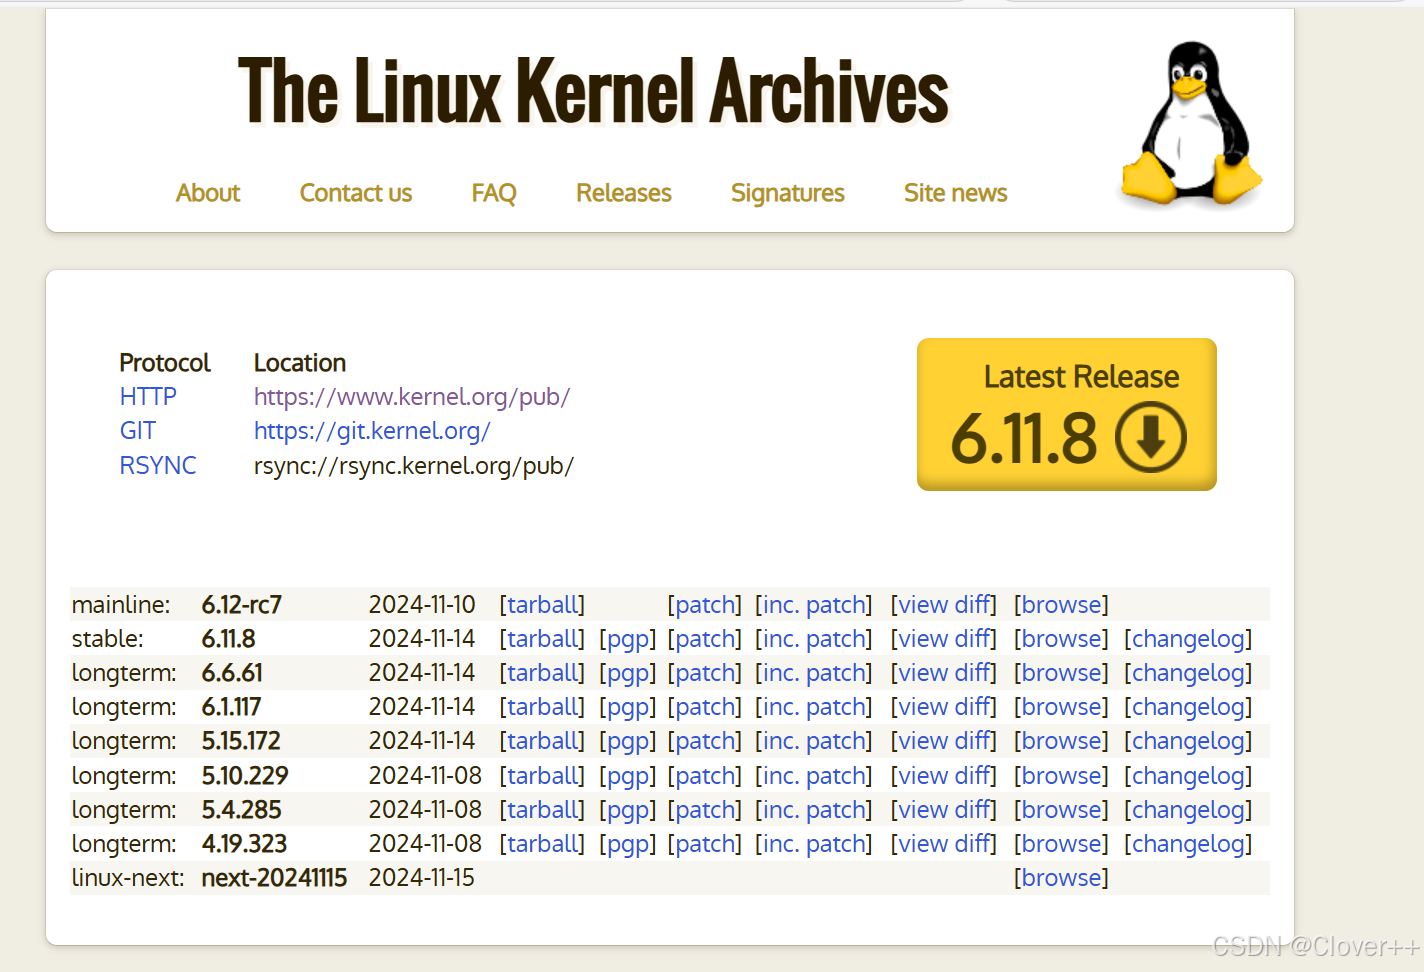Open inc. patch for longterm 5.10.229

tap(814, 776)
